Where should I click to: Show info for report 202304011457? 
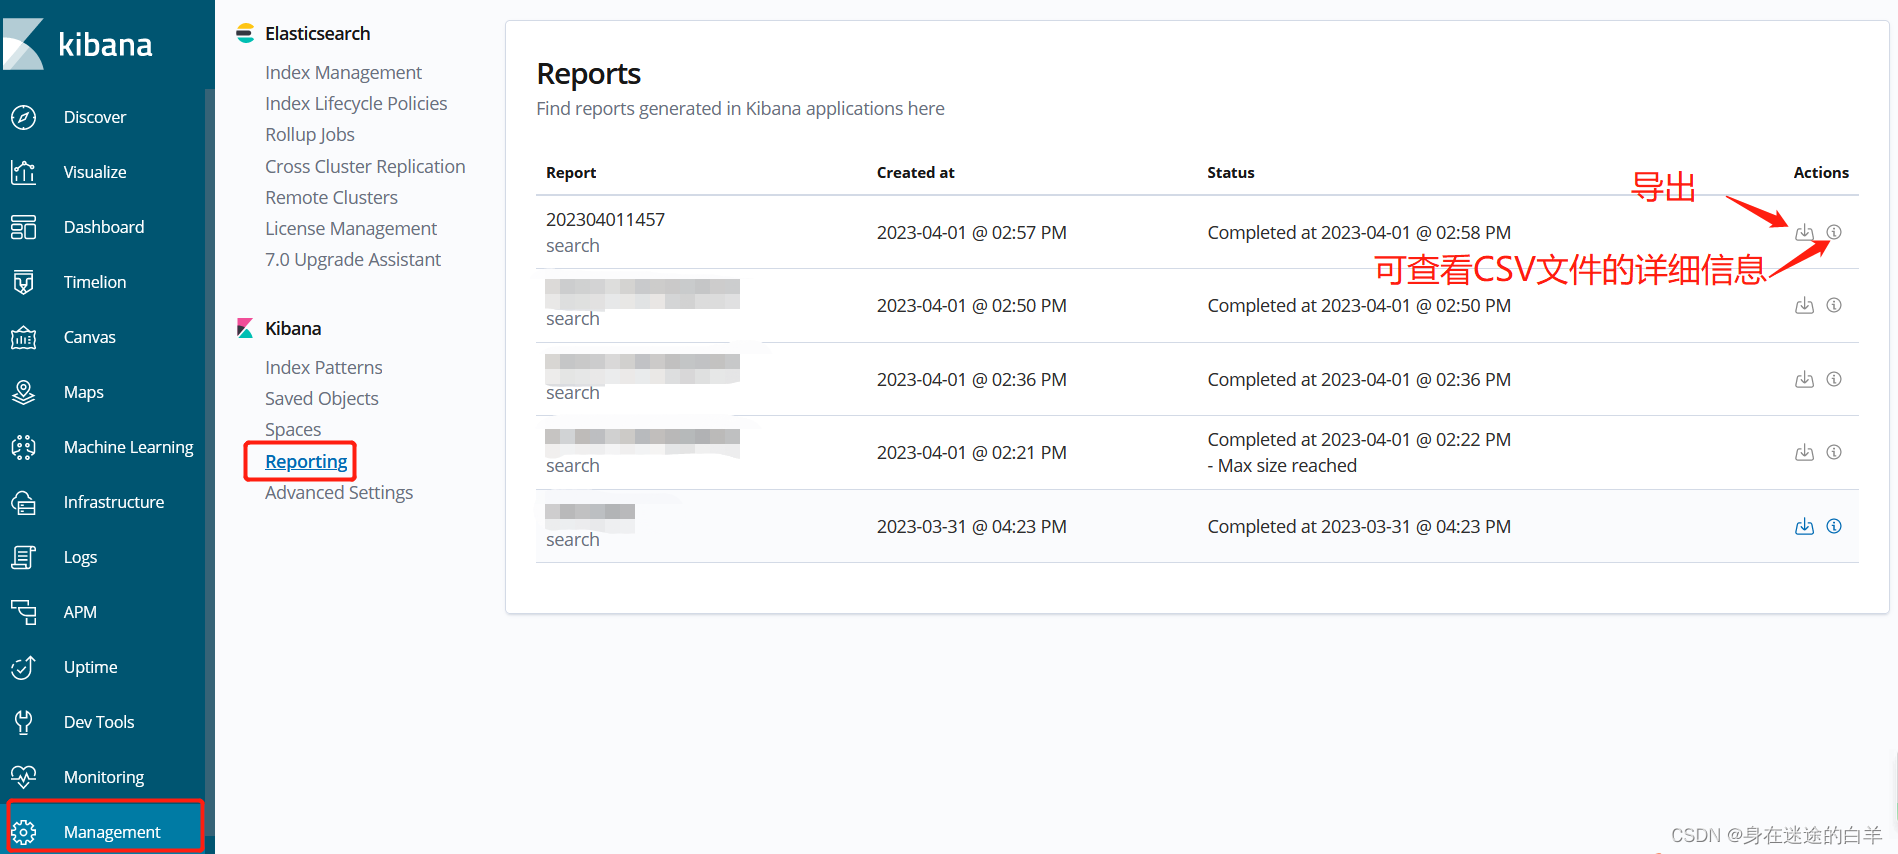[1834, 232]
